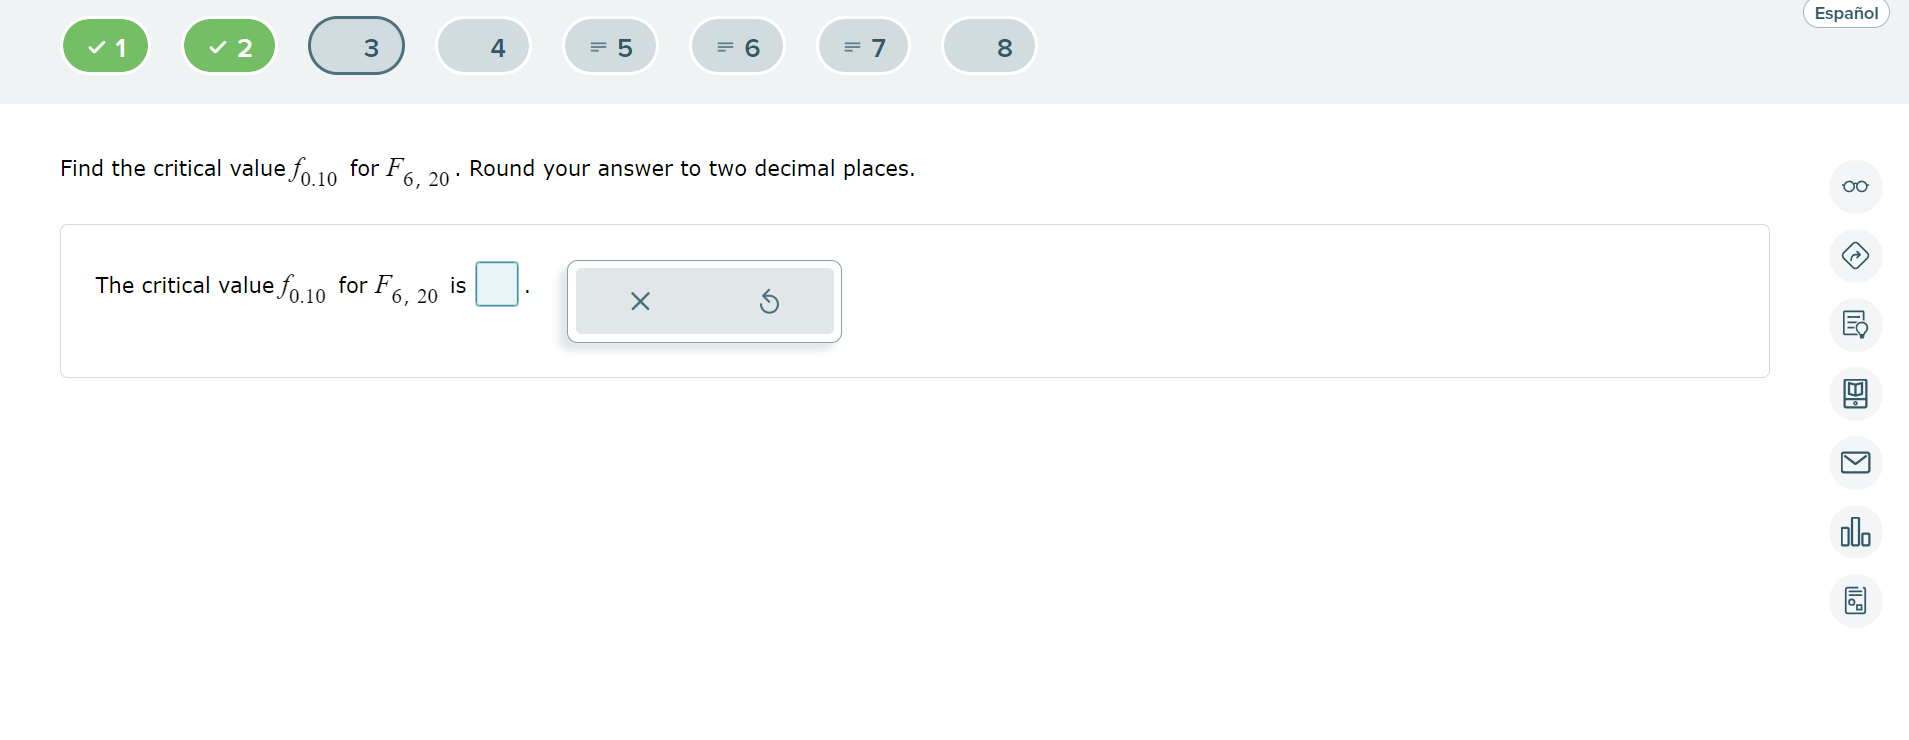This screenshot has height=740, width=1909.
Task: Select question 7 with dash marker
Action: click(x=863, y=45)
